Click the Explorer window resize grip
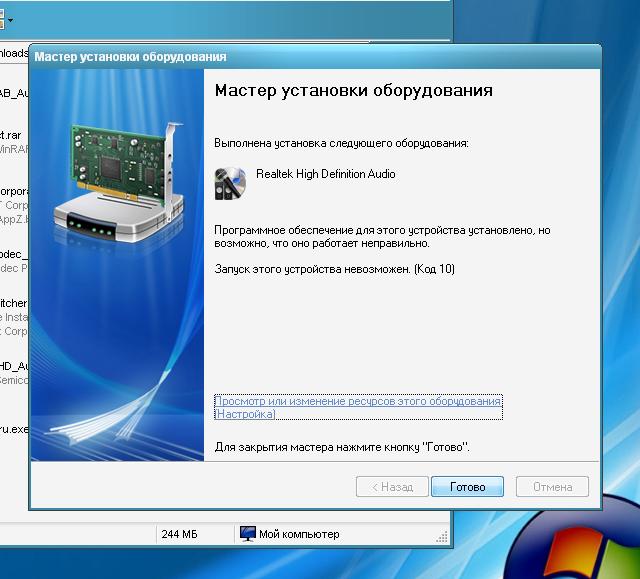Image resolution: width=640 pixels, height=579 pixels. (x=442, y=537)
